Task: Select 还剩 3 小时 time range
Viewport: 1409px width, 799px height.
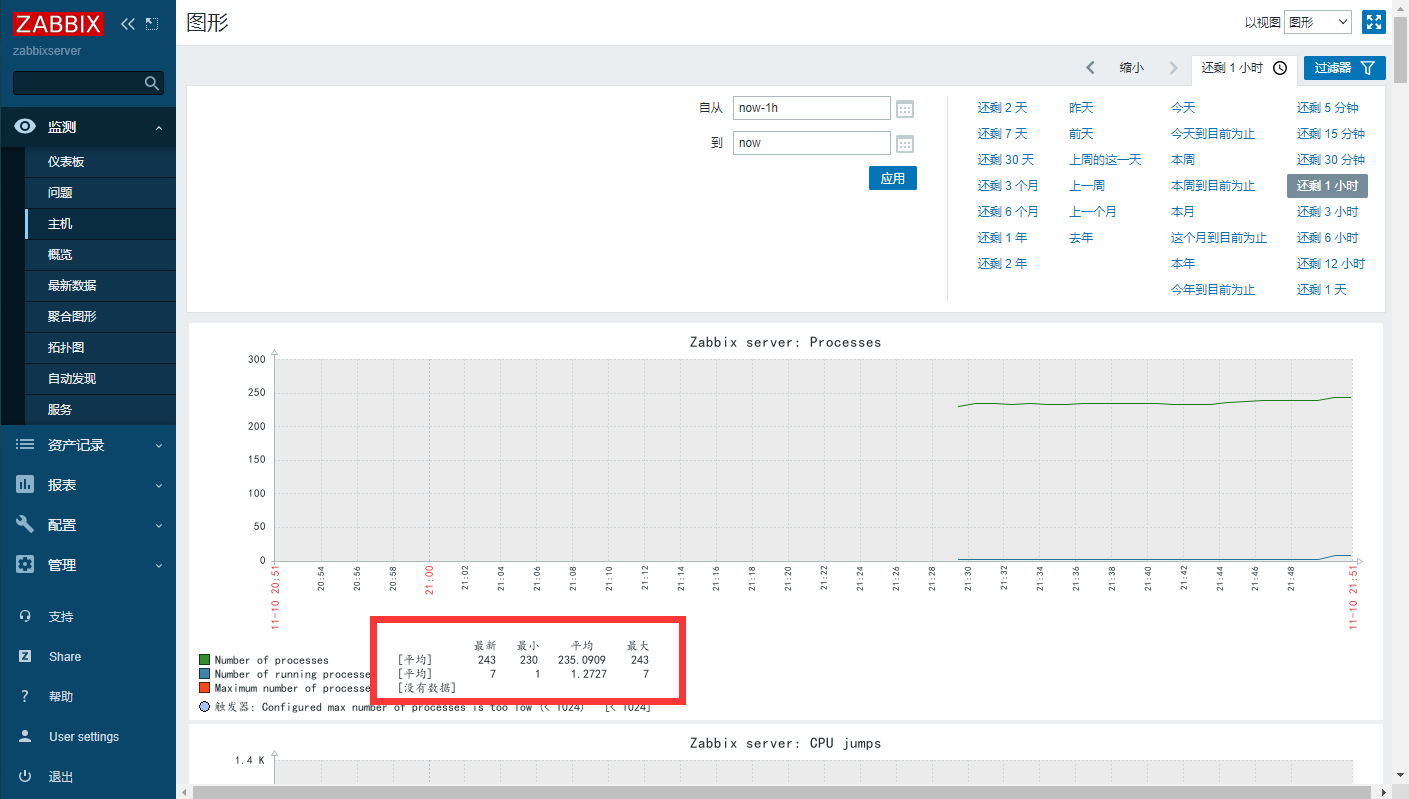Action: coord(1327,212)
